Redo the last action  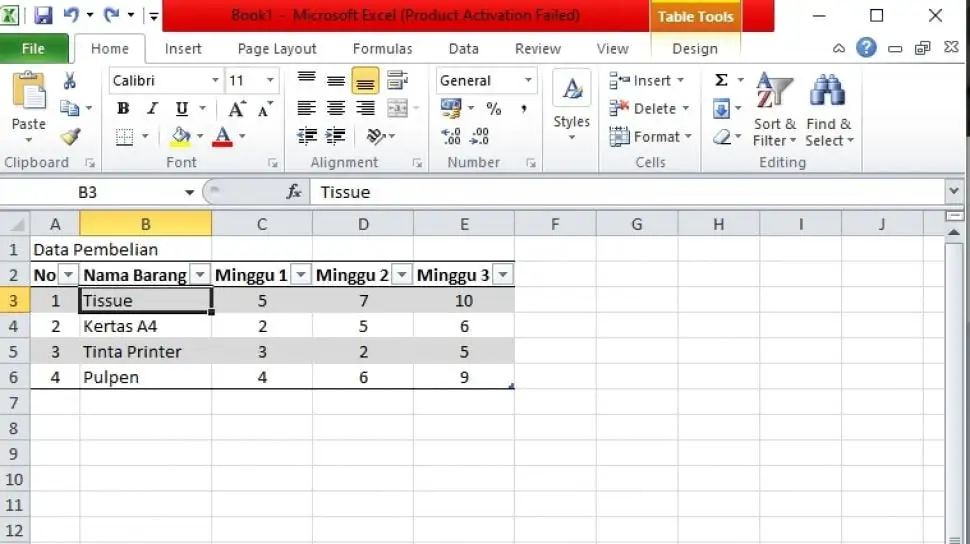click(111, 15)
